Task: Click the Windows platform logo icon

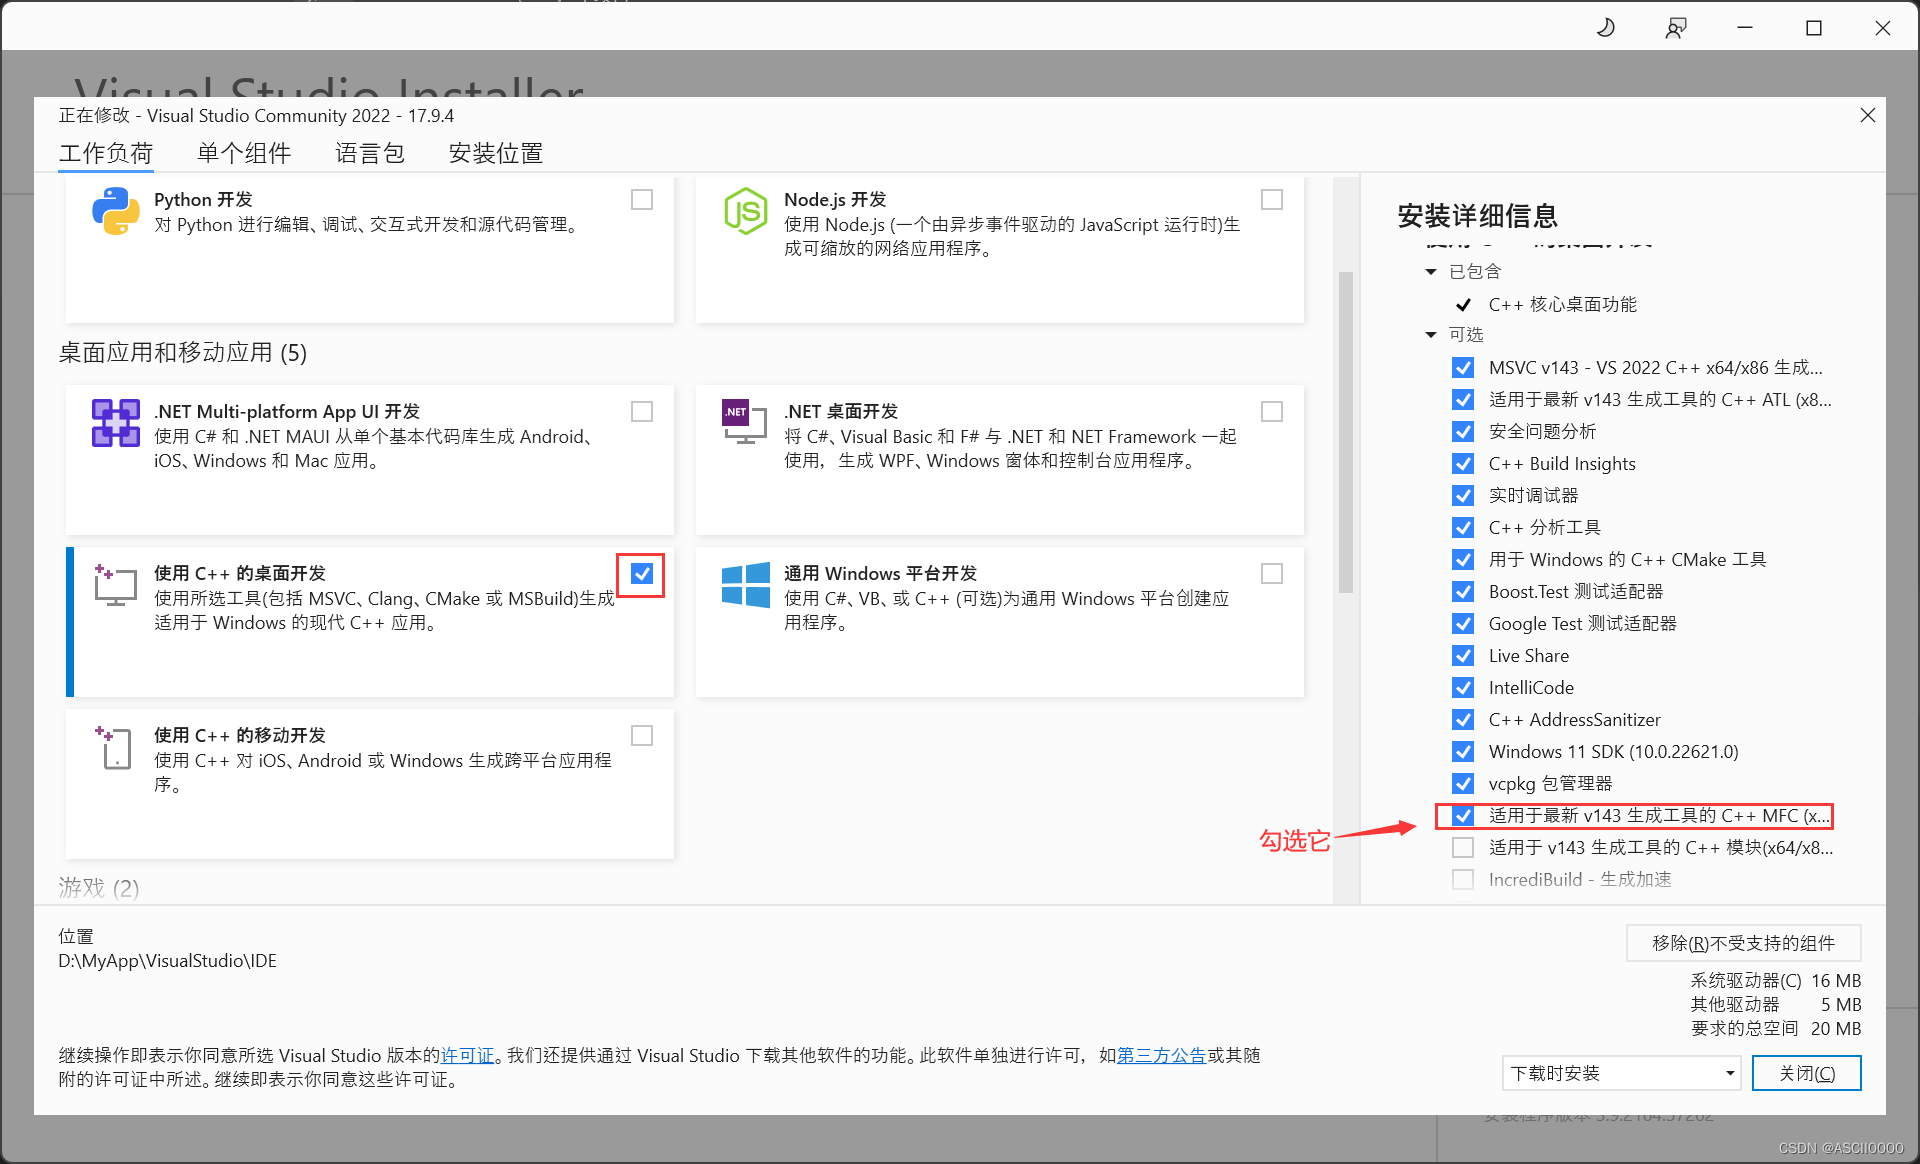Action: pyautogui.click(x=746, y=584)
